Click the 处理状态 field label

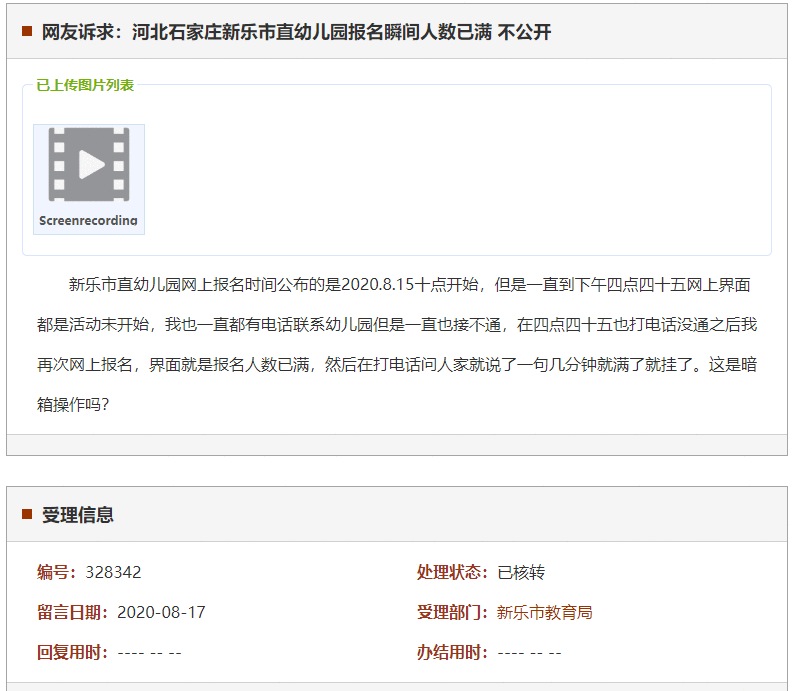452,572
